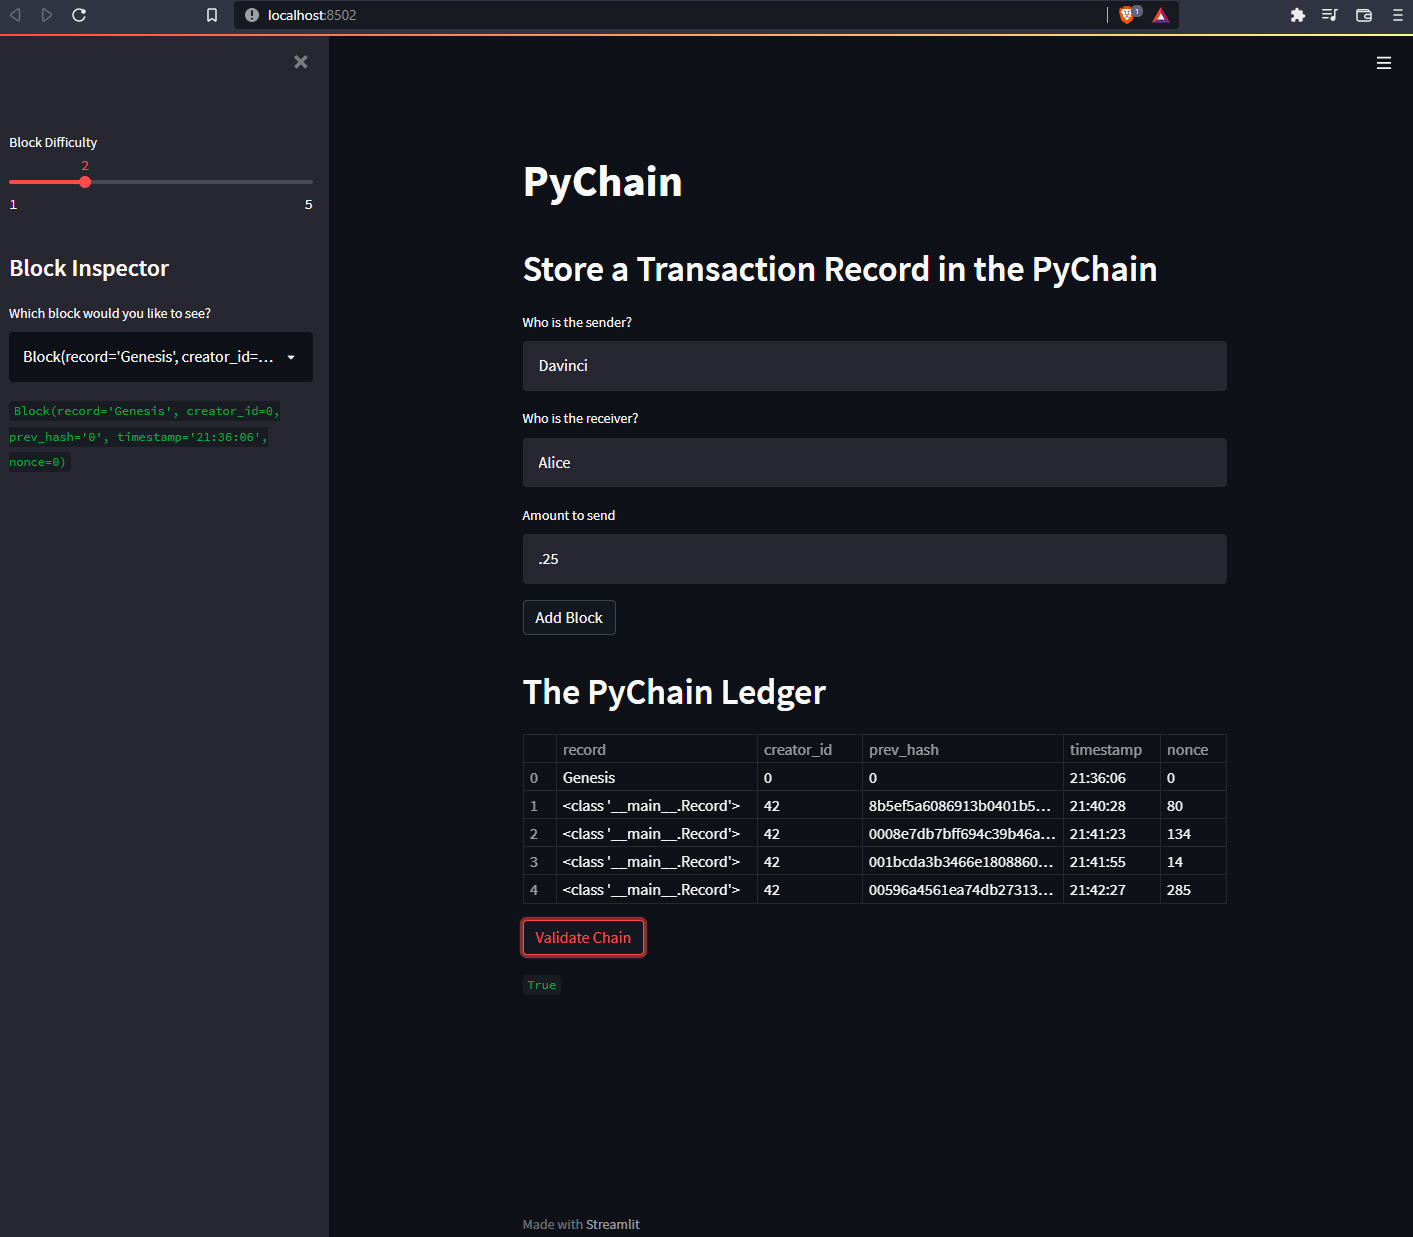This screenshot has width=1413, height=1237.
Task: Navigate back using the back arrow
Action: [x=14, y=15]
